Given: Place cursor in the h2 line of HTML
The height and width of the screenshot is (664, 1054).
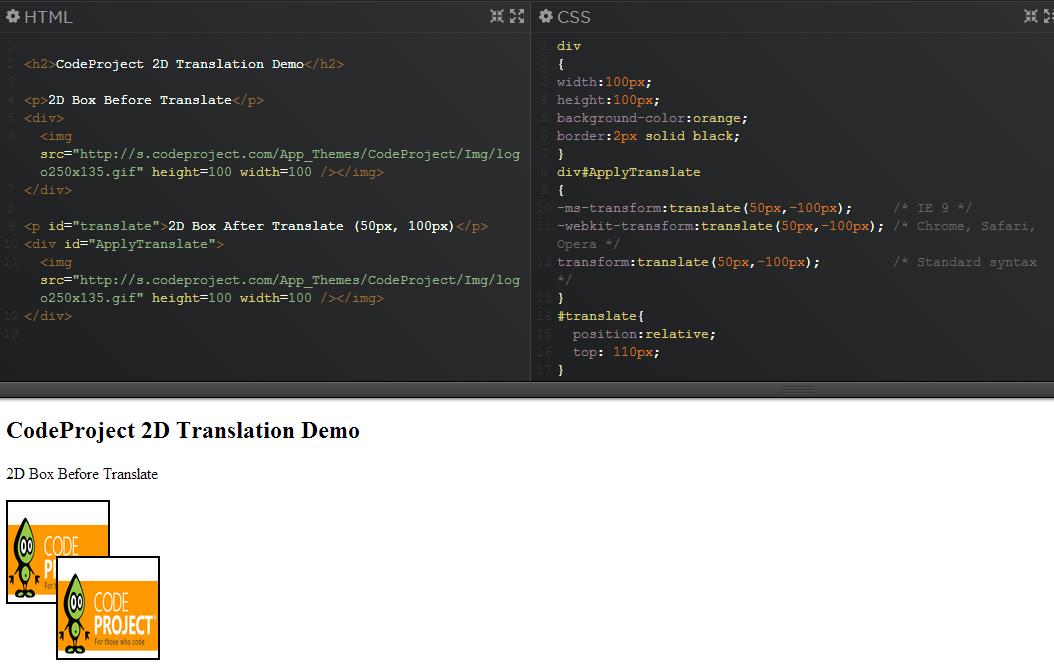Looking at the screenshot, I should (x=184, y=64).
